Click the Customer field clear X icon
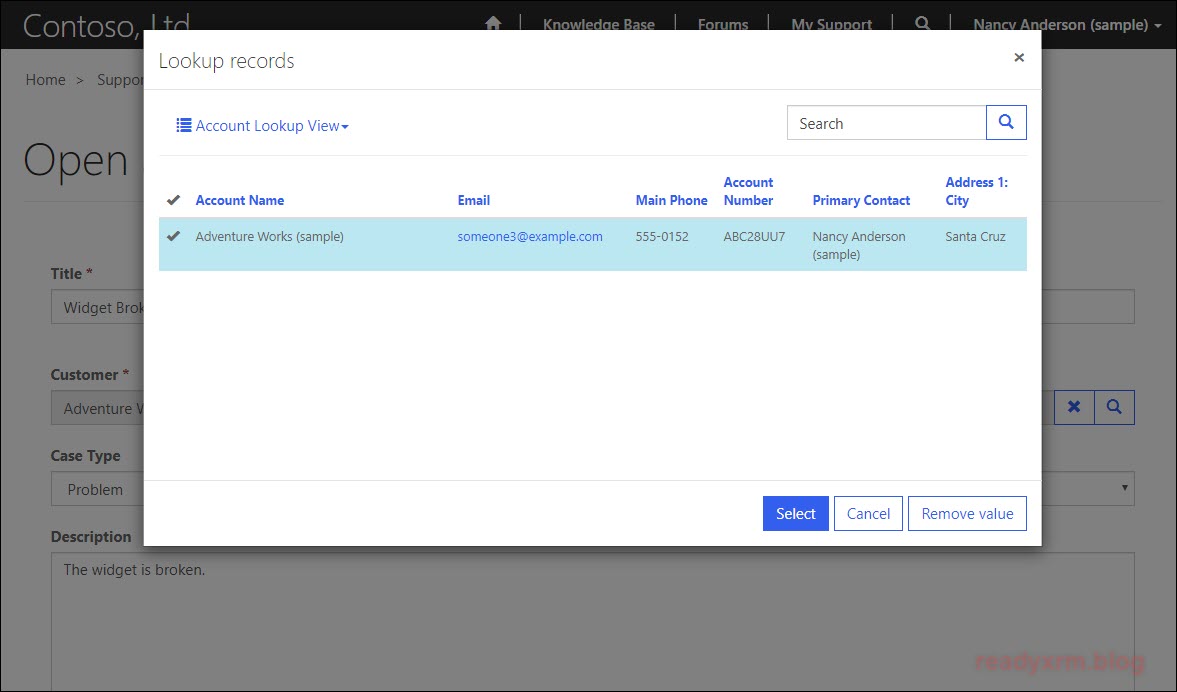This screenshot has width=1177, height=692. (1074, 407)
